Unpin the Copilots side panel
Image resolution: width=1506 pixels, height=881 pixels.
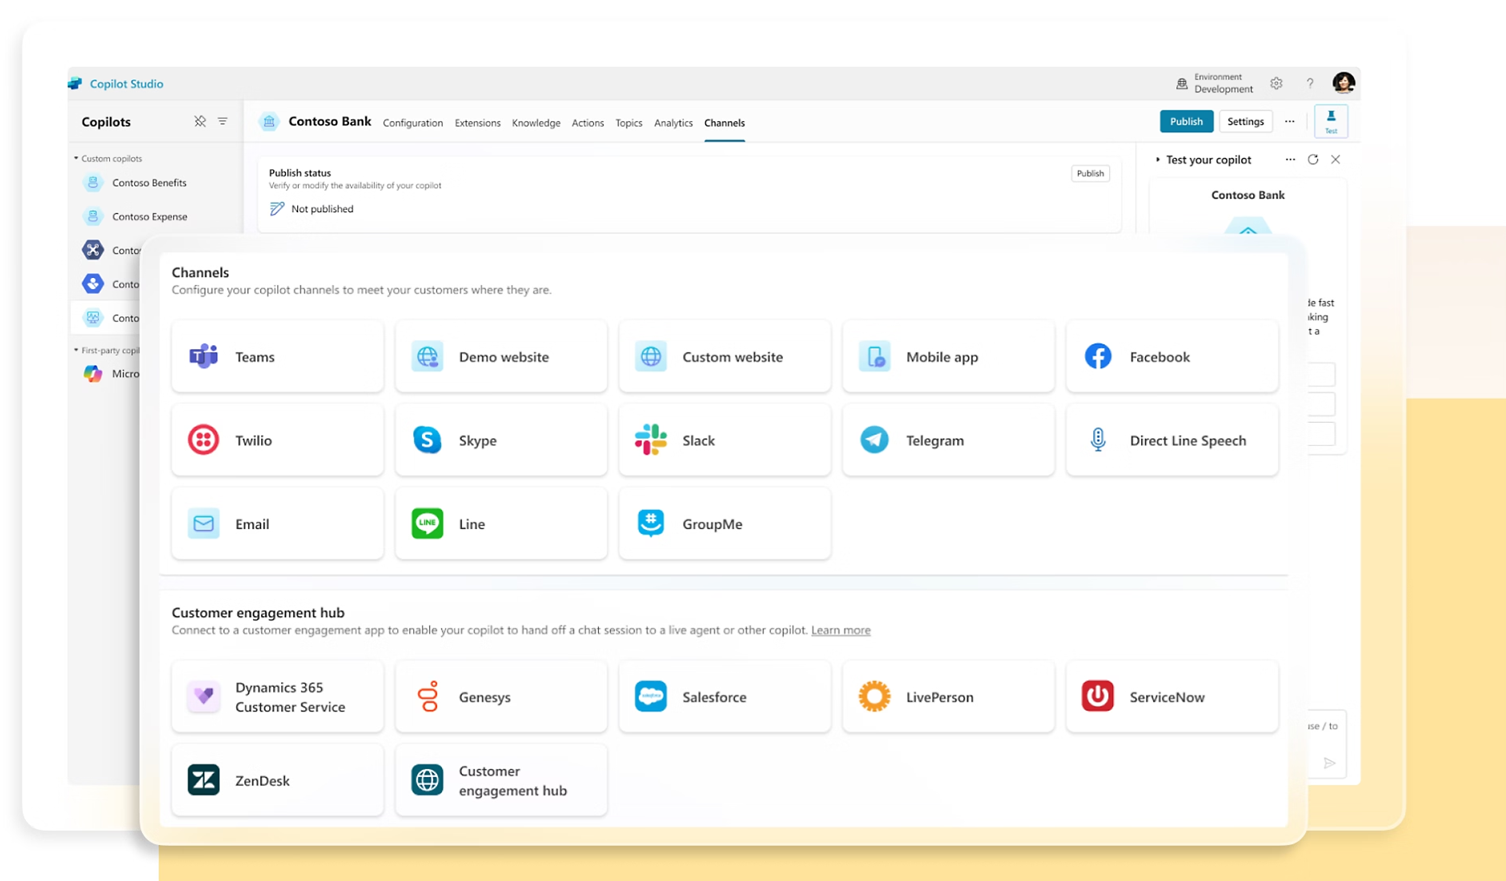coord(200,121)
